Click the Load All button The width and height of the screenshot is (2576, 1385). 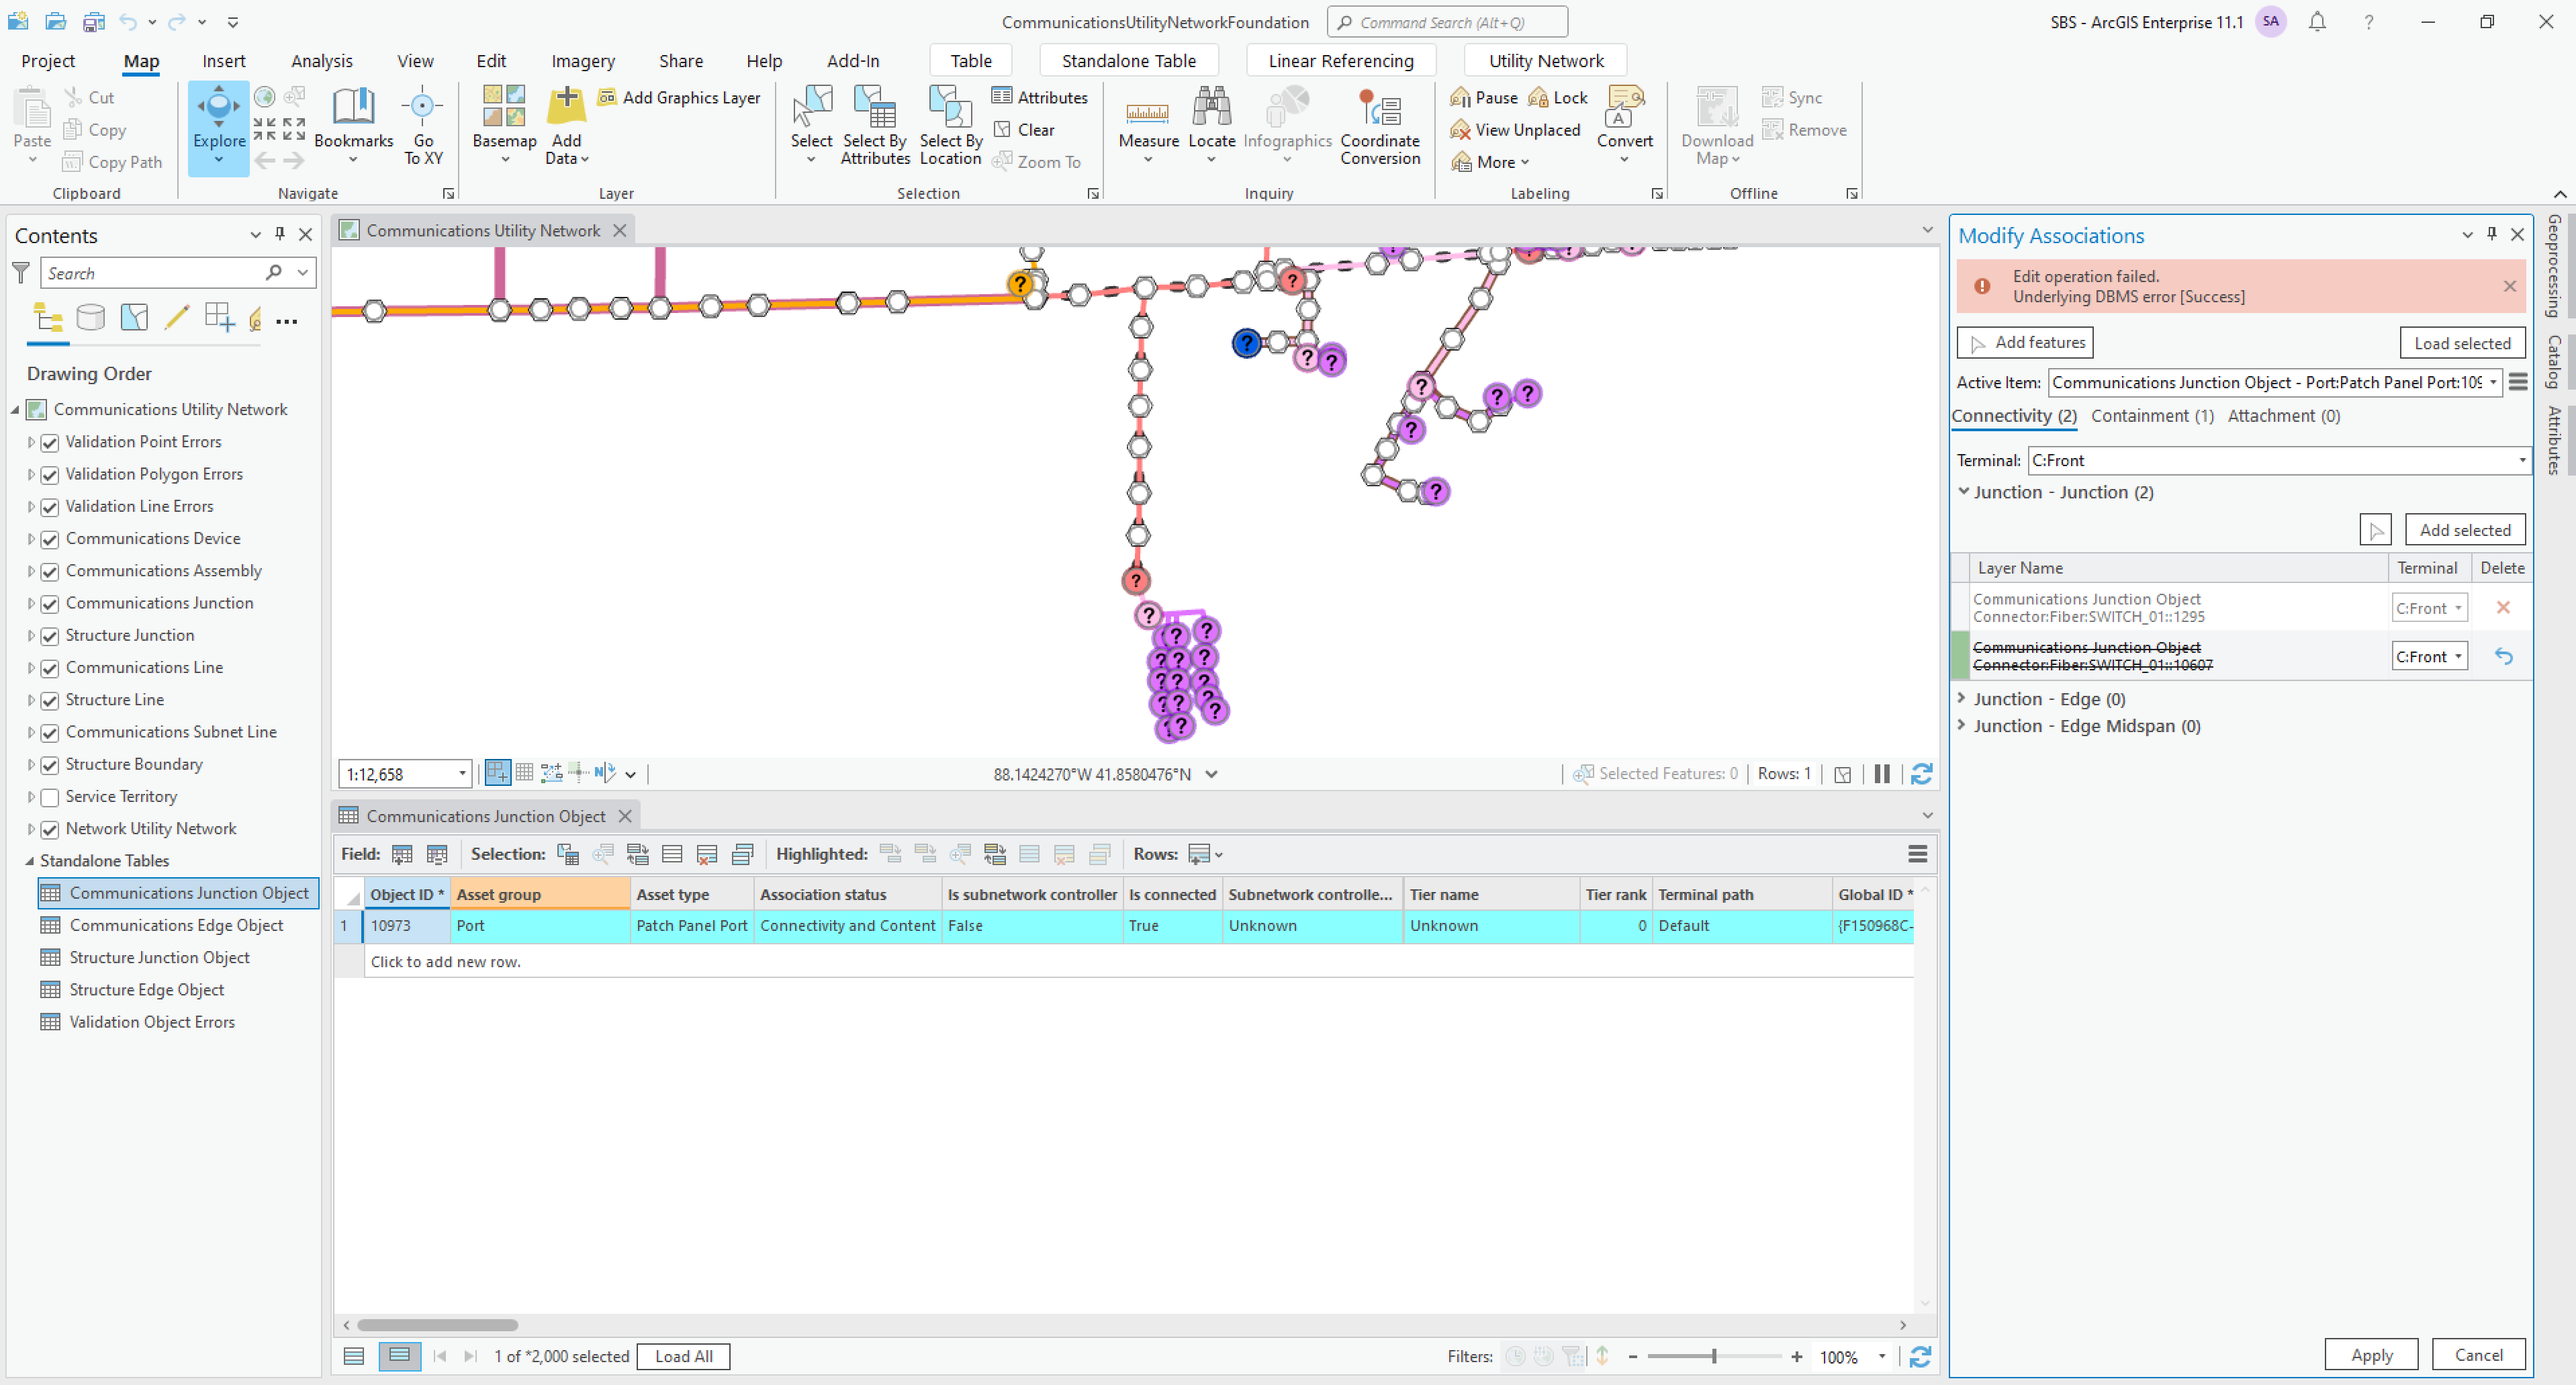(684, 1356)
